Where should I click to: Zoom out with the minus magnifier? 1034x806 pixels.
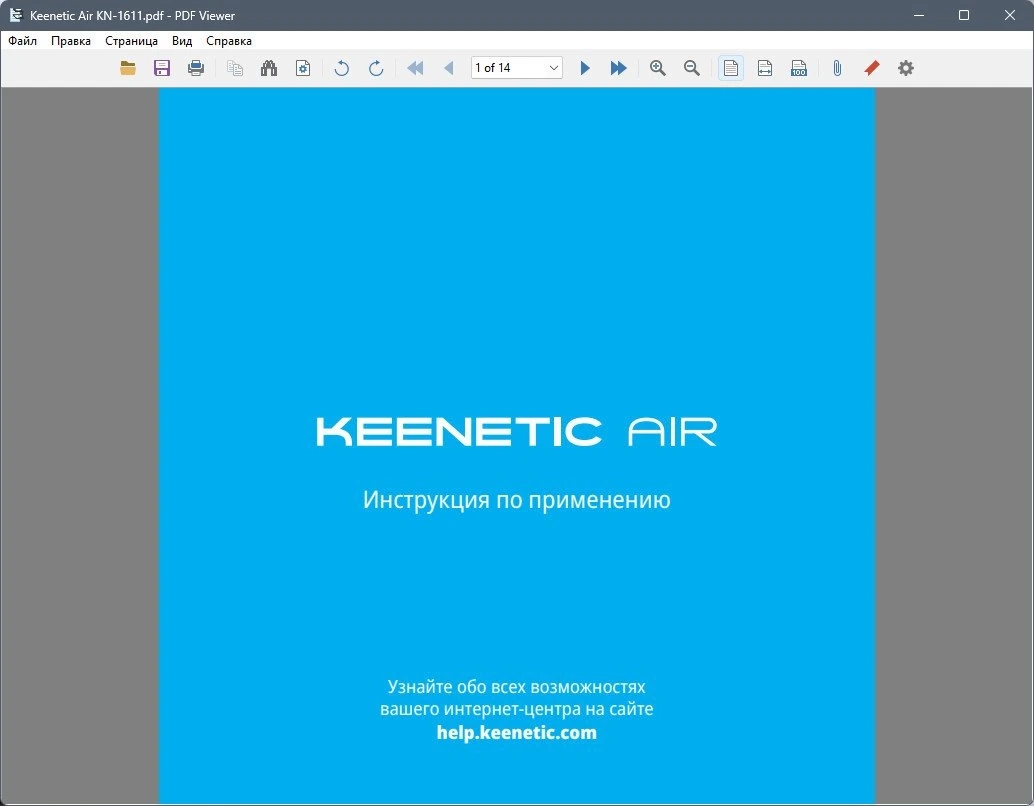click(692, 68)
